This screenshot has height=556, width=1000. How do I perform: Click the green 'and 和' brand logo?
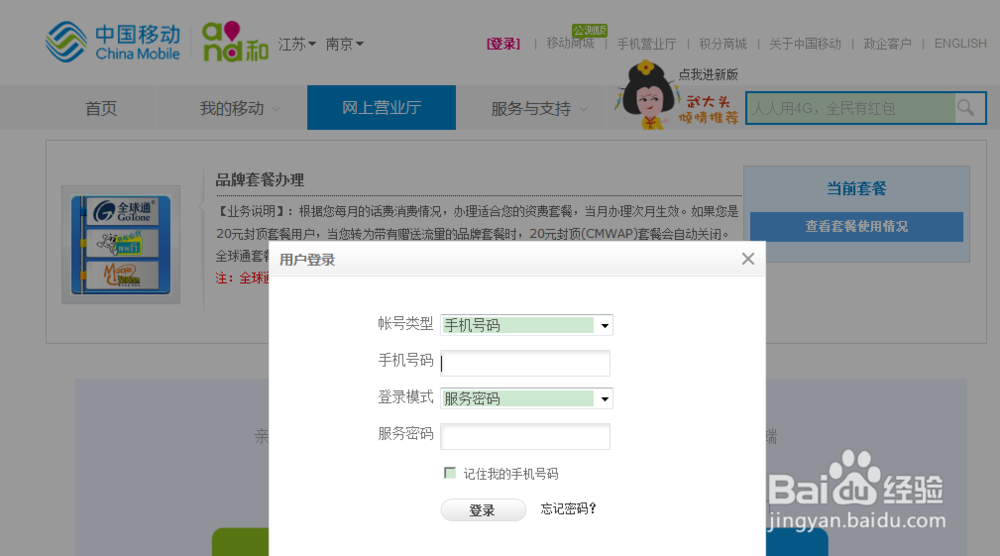(235, 41)
